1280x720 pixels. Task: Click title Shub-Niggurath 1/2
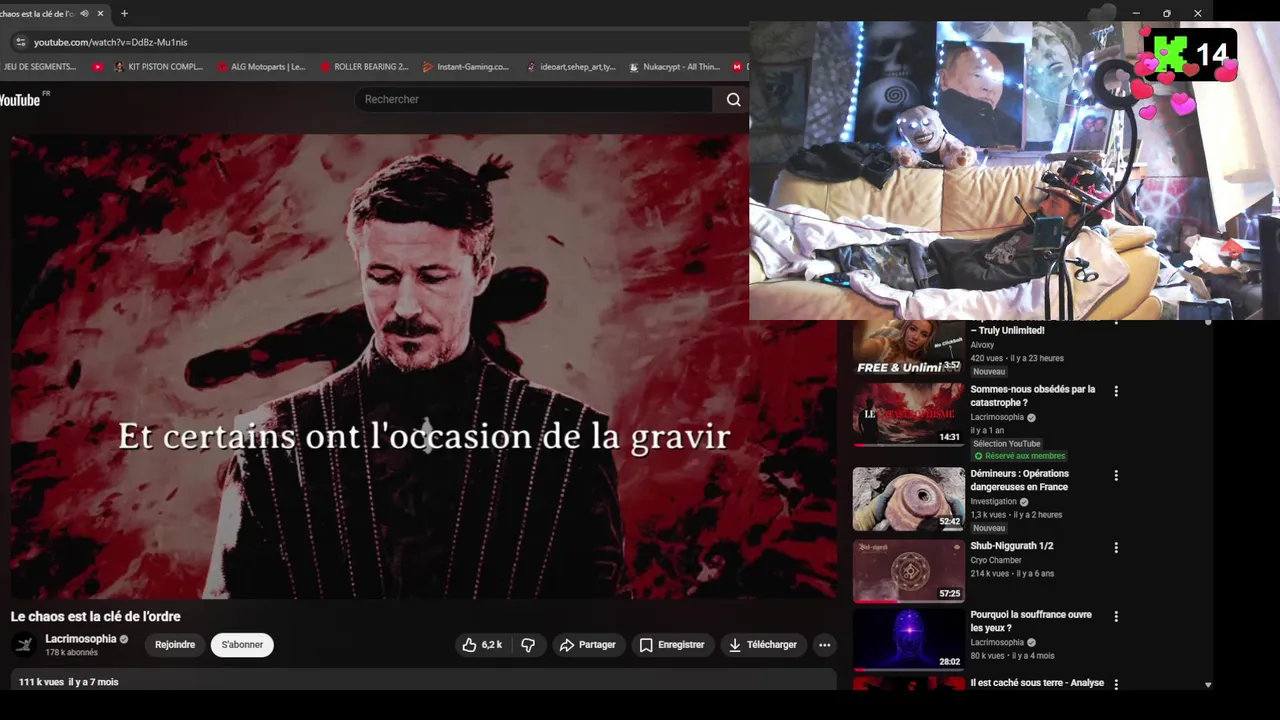point(1011,546)
